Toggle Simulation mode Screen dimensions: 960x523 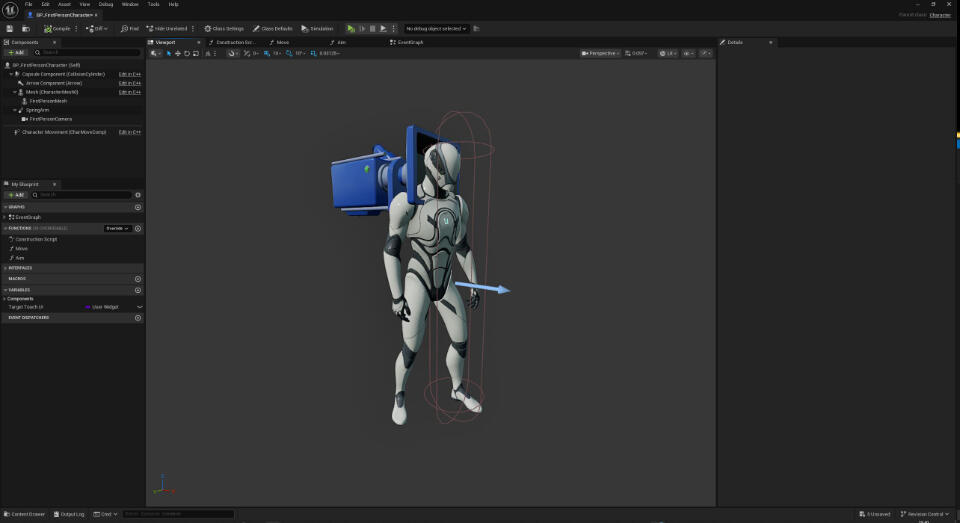(x=317, y=29)
